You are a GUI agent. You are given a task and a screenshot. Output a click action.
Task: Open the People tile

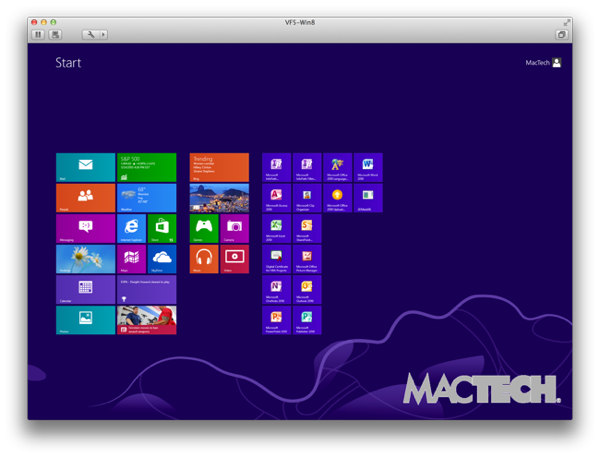(85, 198)
